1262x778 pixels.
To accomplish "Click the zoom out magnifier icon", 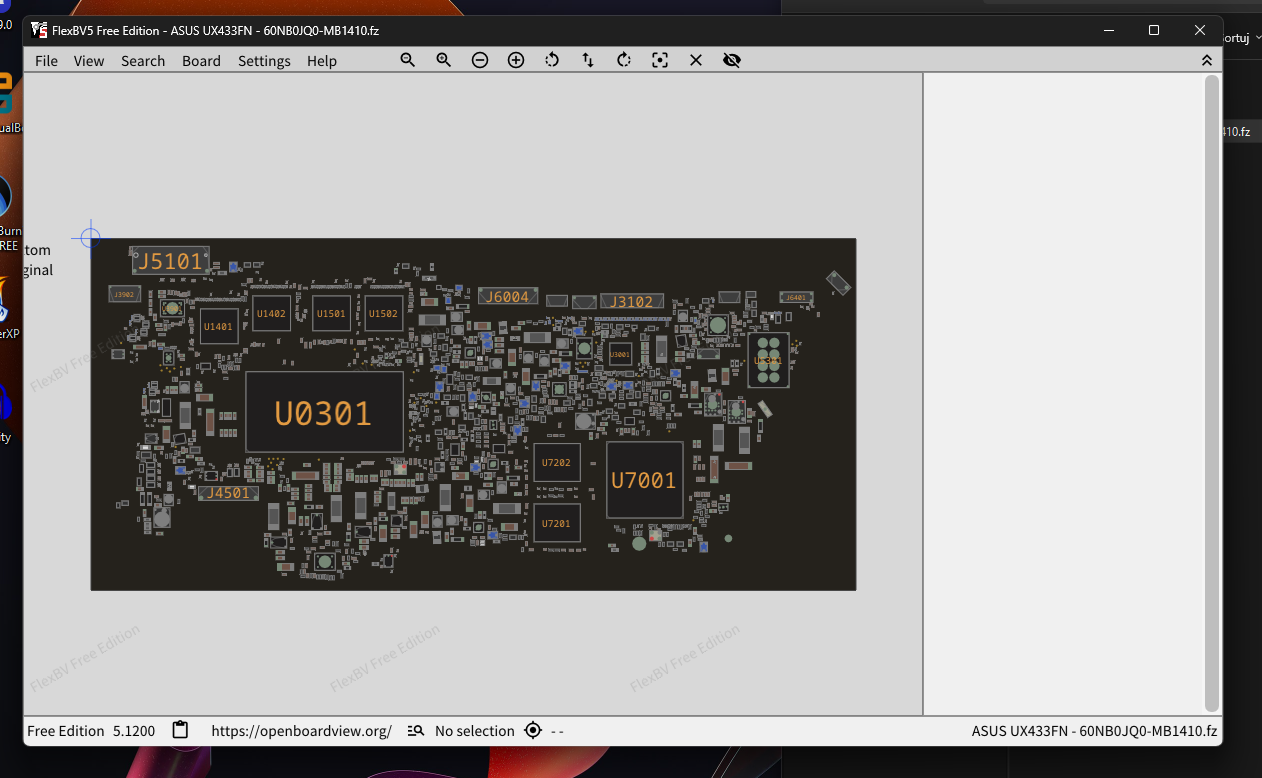I will pyautogui.click(x=407, y=60).
